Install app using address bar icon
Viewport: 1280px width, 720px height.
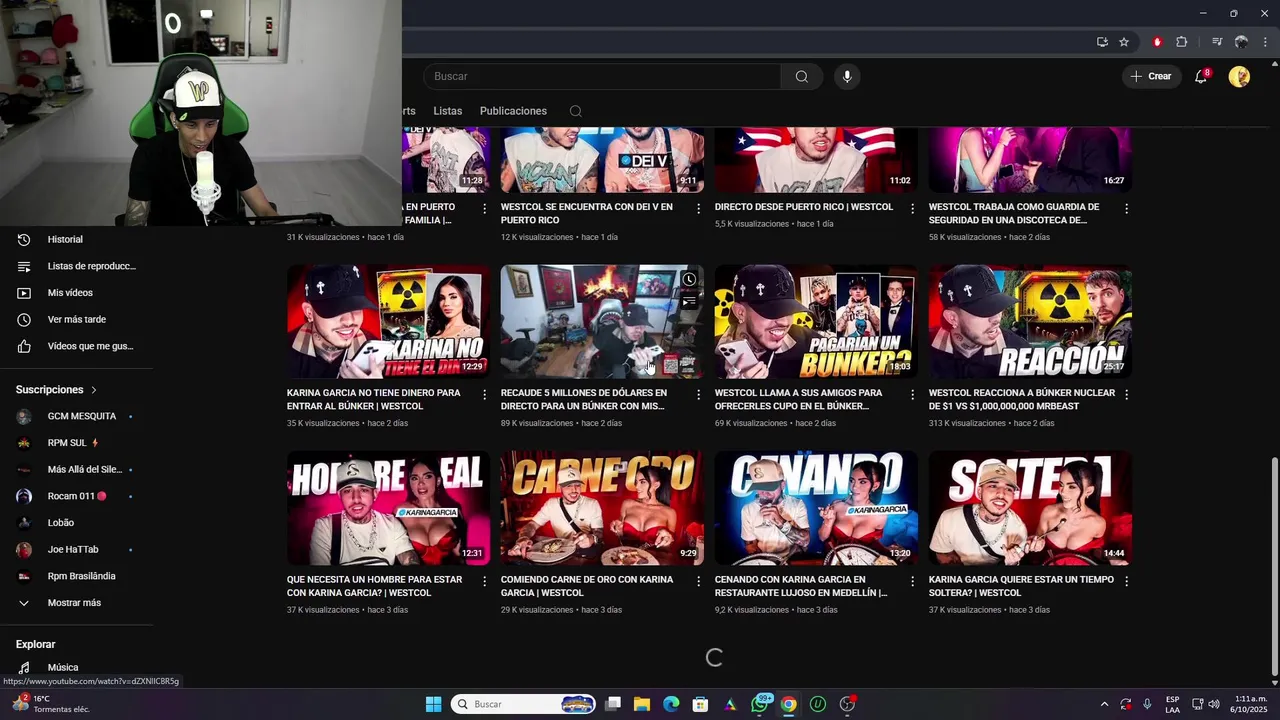pyautogui.click(x=1102, y=42)
